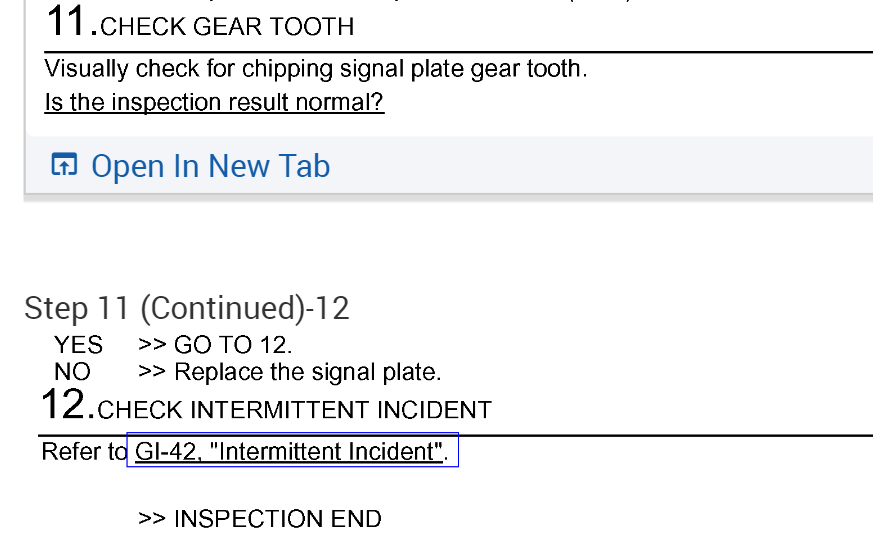The image size is (873, 538).
Task: Open the "Open In New Tab" link text
Action: [210, 166]
